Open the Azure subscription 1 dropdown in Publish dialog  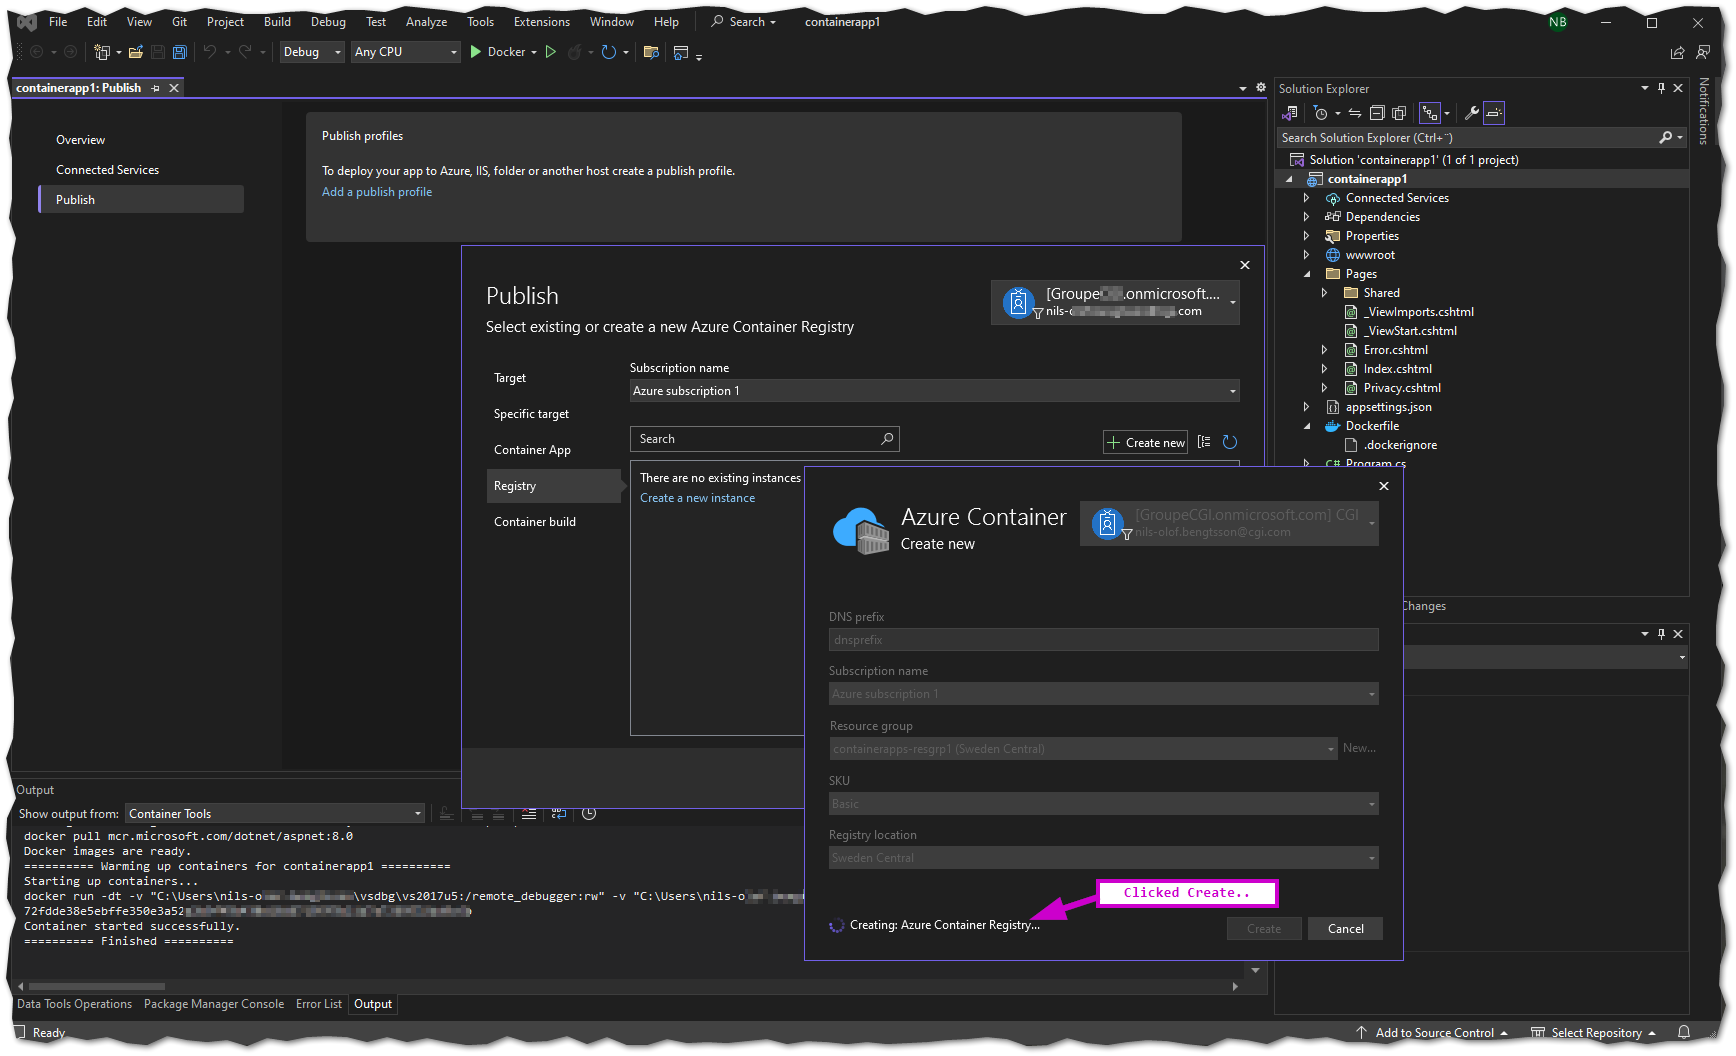tap(934, 391)
